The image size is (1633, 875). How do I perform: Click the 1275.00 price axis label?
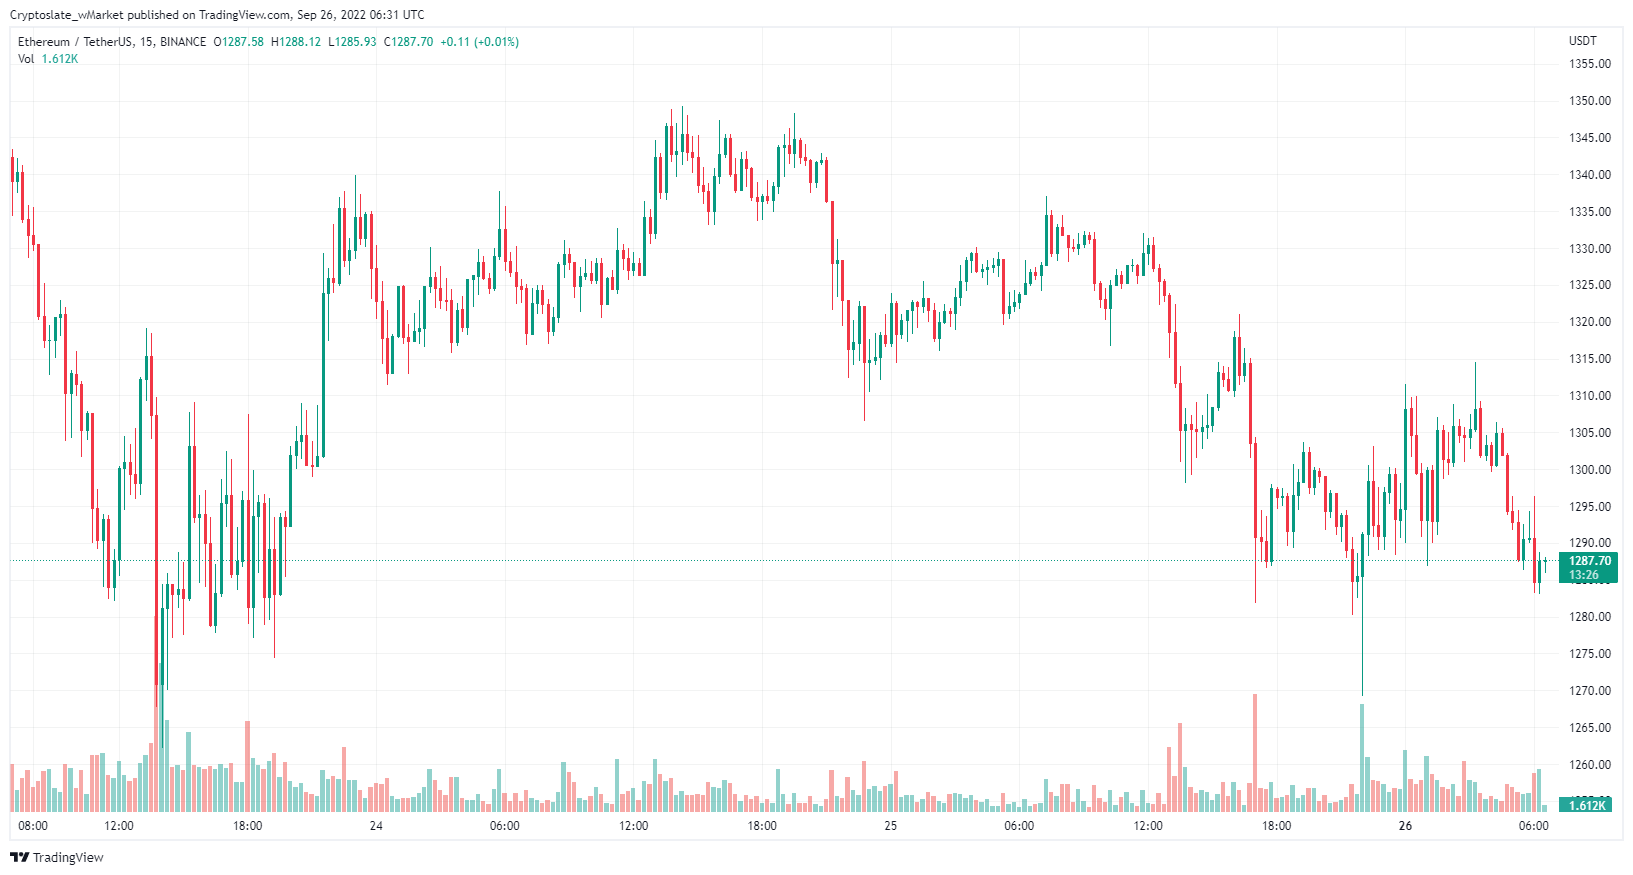click(1590, 654)
